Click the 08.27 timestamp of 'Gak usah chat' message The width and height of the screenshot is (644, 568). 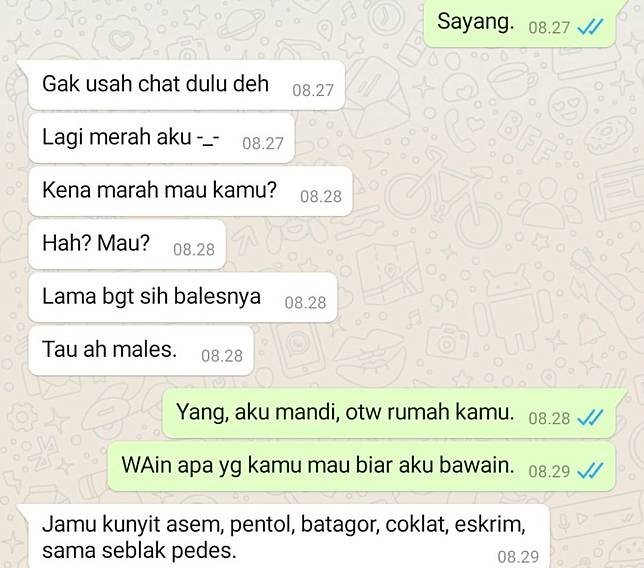click(x=313, y=90)
